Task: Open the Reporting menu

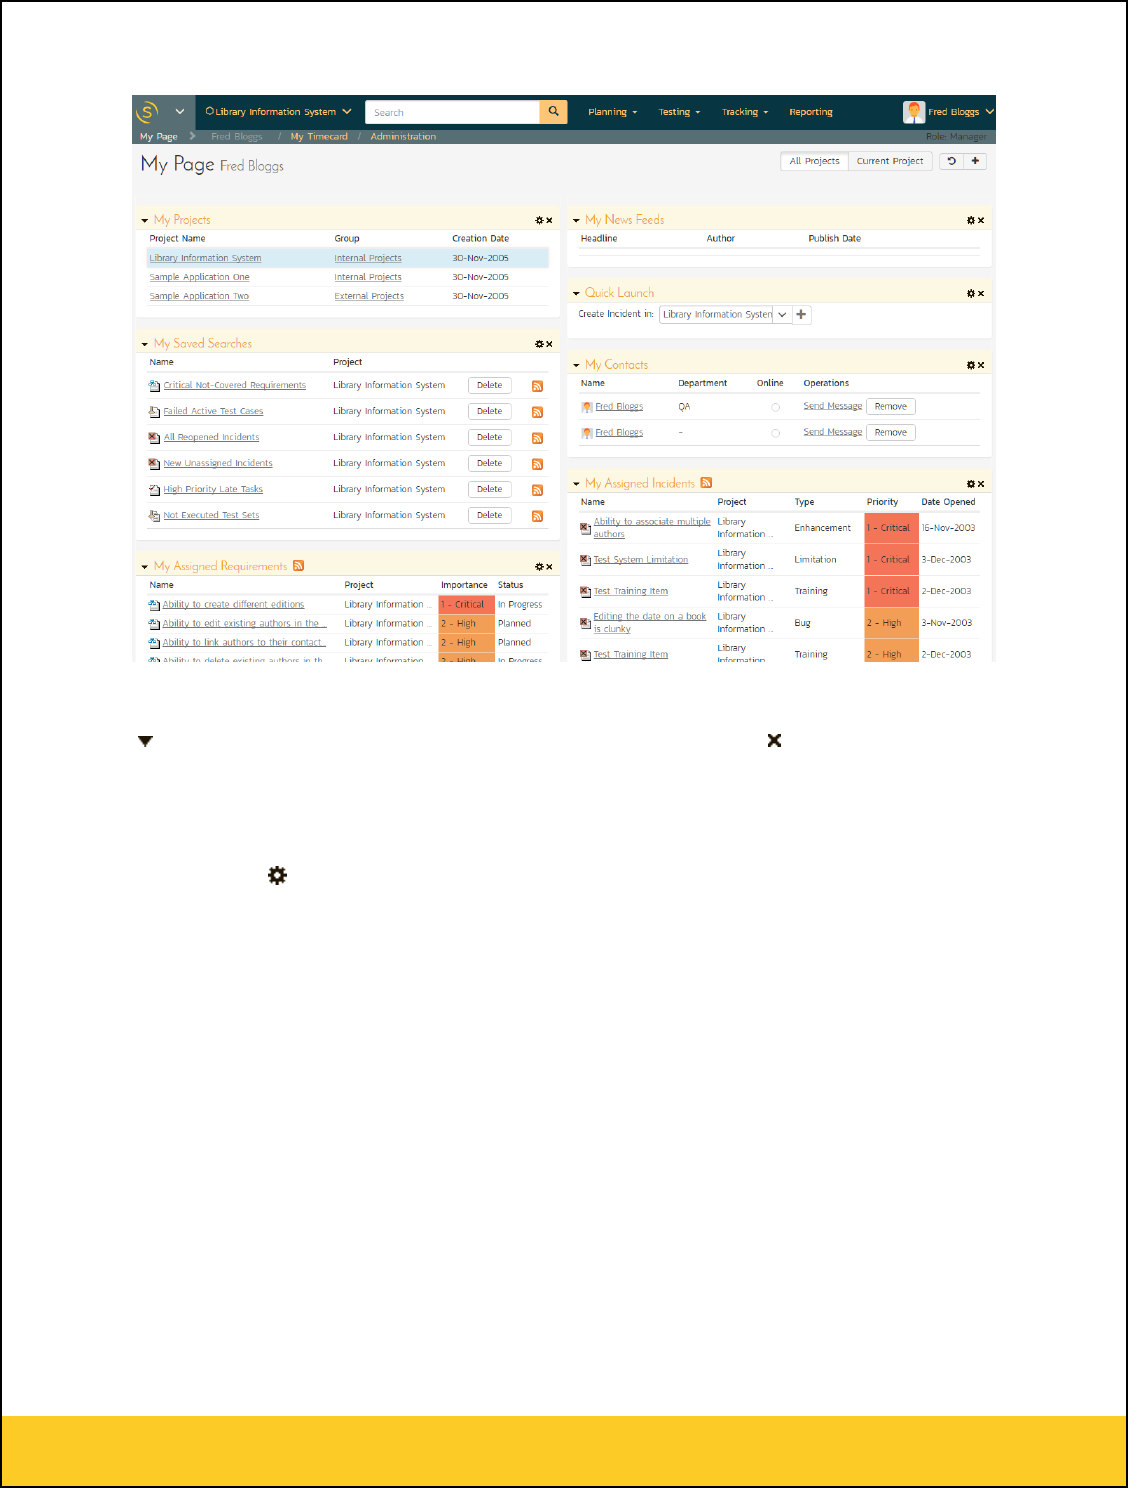Action: click(811, 112)
